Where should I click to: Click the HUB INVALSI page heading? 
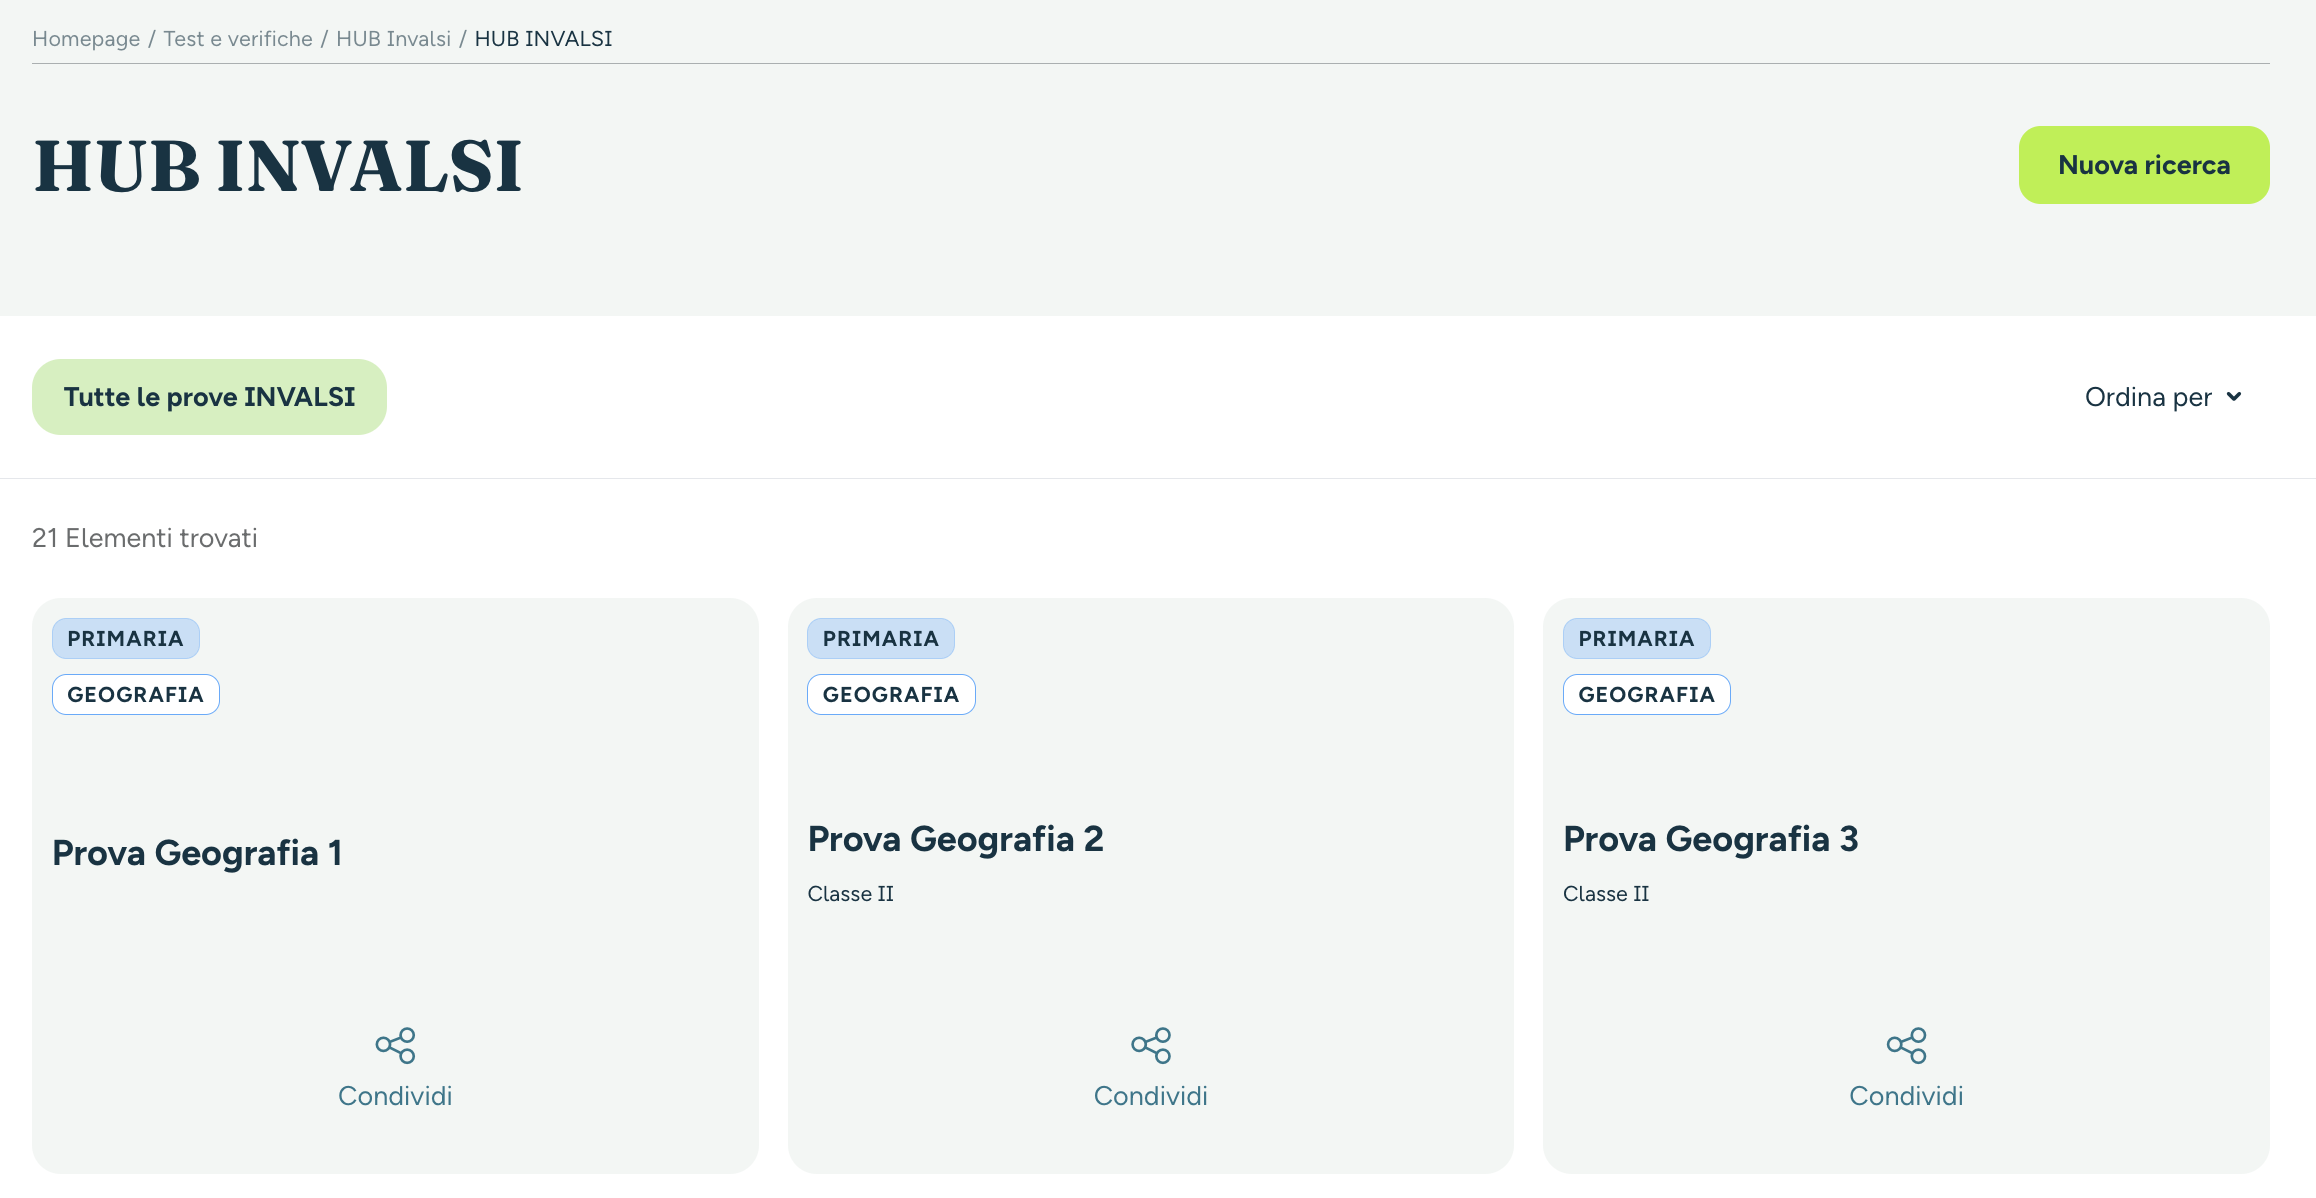[x=278, y=166]
